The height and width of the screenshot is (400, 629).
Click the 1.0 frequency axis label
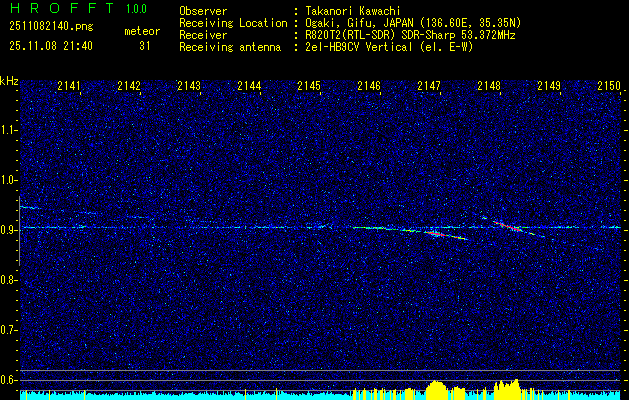click(8, 180)
